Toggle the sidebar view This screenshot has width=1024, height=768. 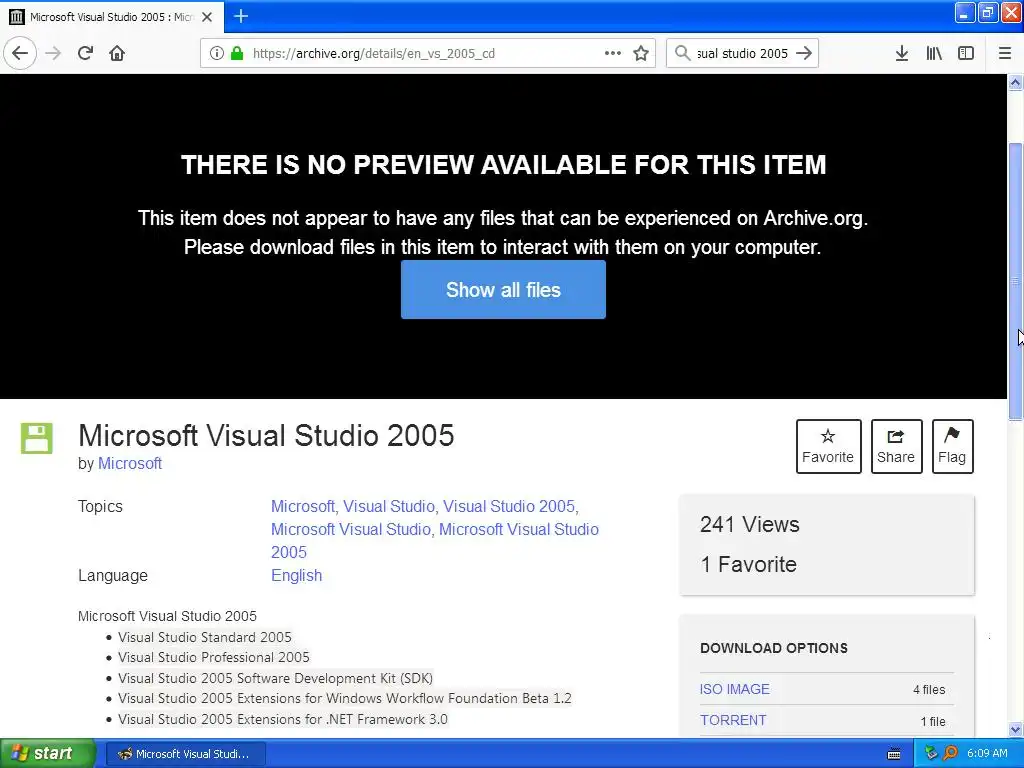[966, 53]
